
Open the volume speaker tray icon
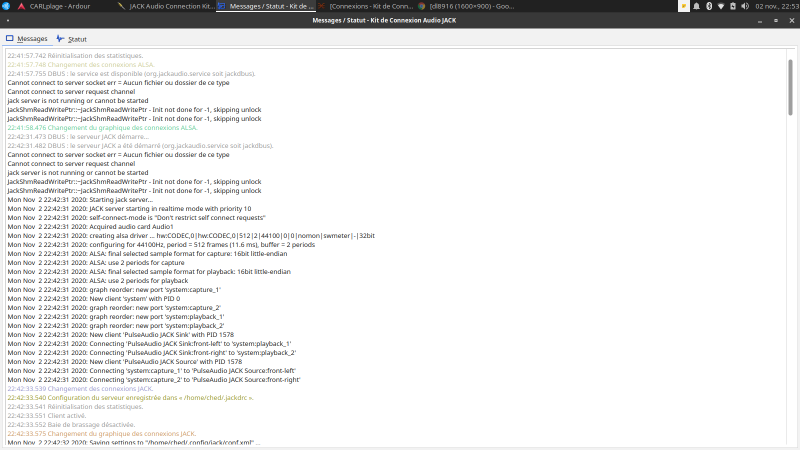coord(745,6)
